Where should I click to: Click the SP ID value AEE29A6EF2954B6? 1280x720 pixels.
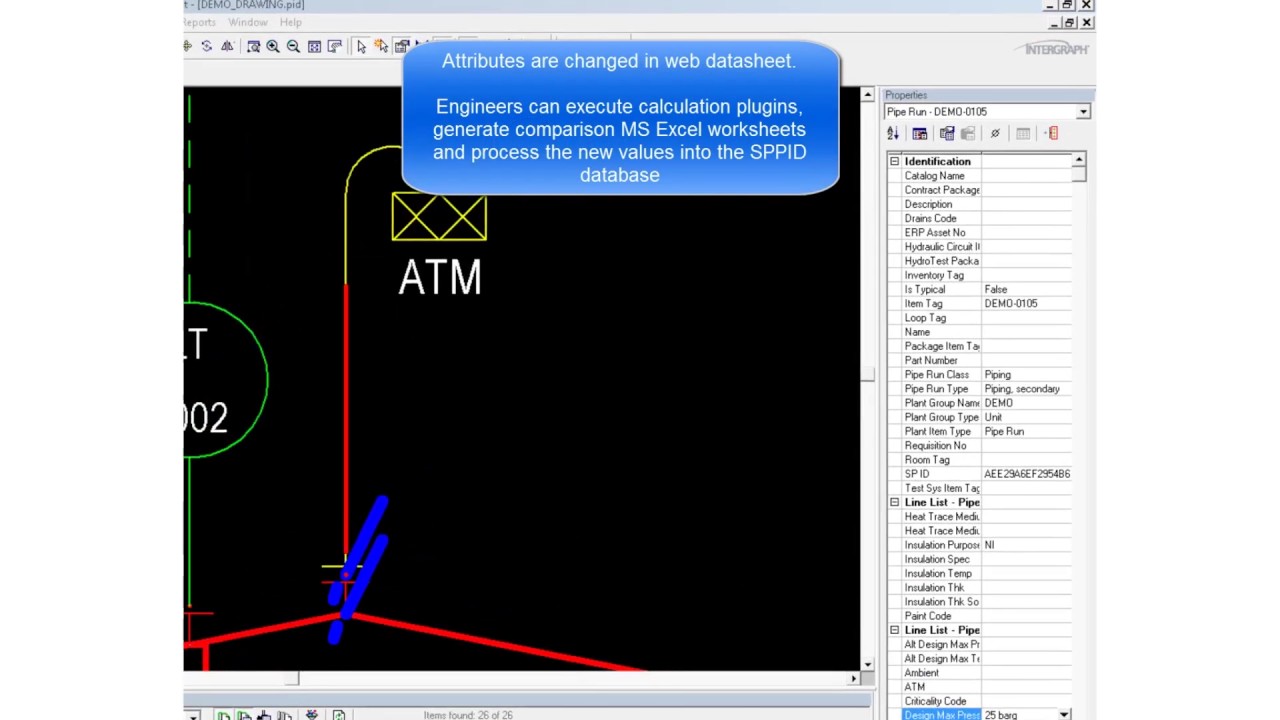point(1027,473)
